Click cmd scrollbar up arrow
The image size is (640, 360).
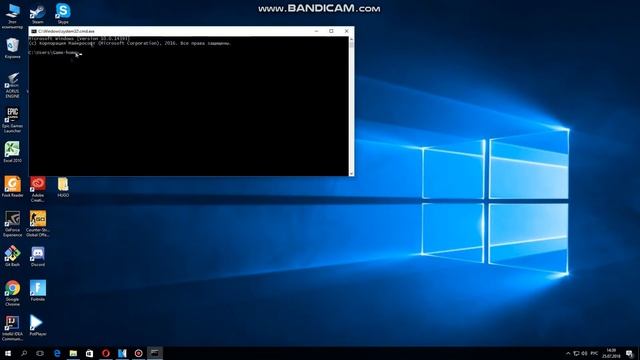(x=351, y=39)
